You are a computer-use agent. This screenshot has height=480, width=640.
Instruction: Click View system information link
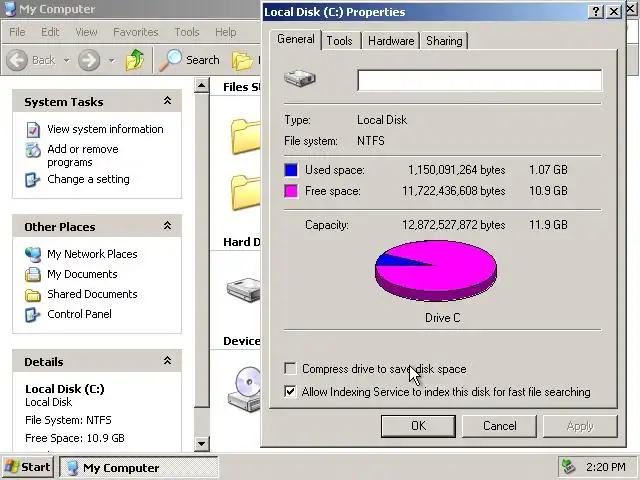[x=105, y=129]
